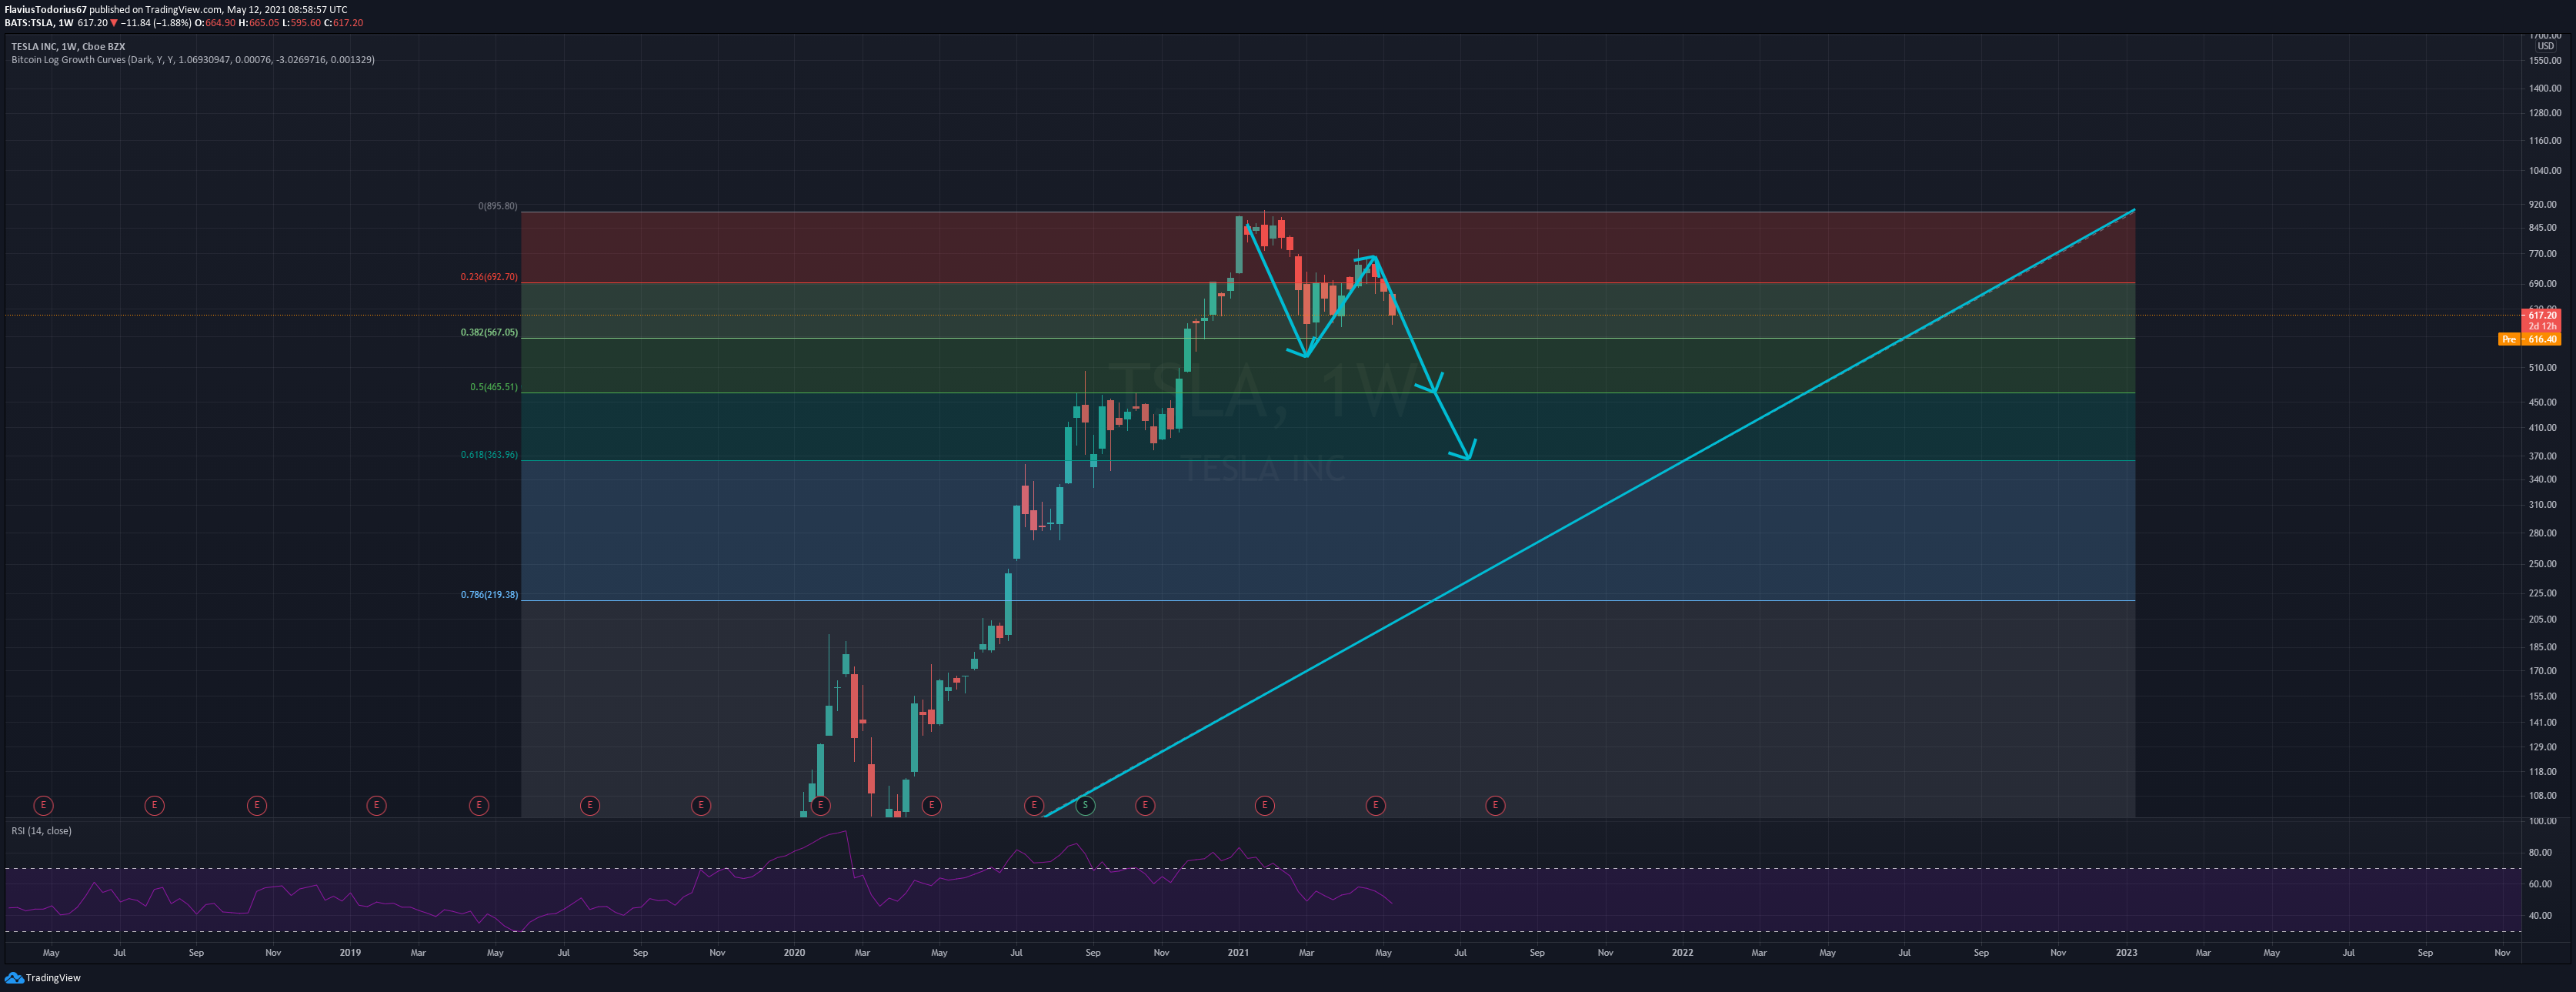This screenshot has width=2576, height=992.
Task: Click the 0.786(219.38) Fibonacci level label
Action: pos(489,595)
